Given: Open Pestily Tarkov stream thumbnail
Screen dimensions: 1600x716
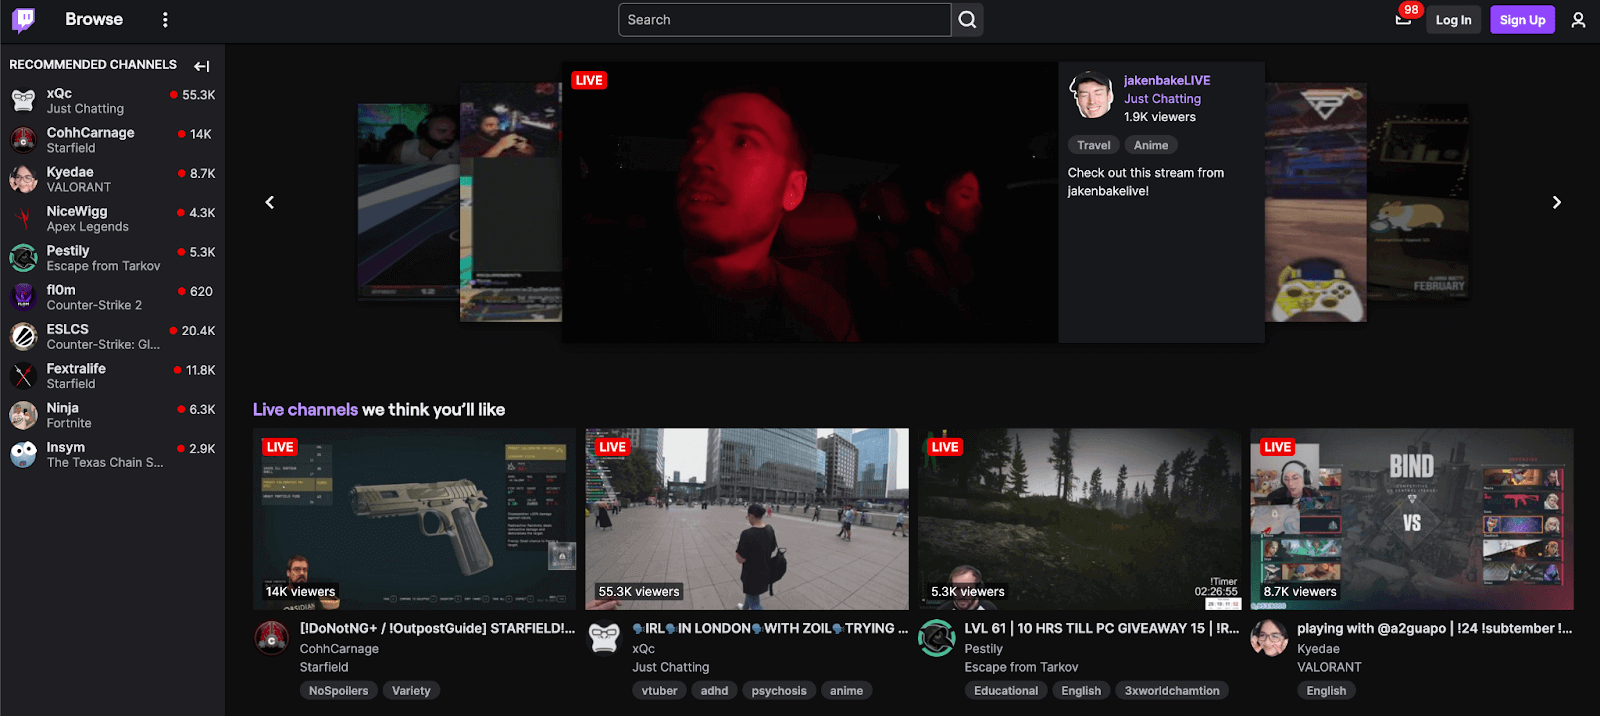Looking at the screenshot, I should pyautogui.click(x=1080, y=519).
